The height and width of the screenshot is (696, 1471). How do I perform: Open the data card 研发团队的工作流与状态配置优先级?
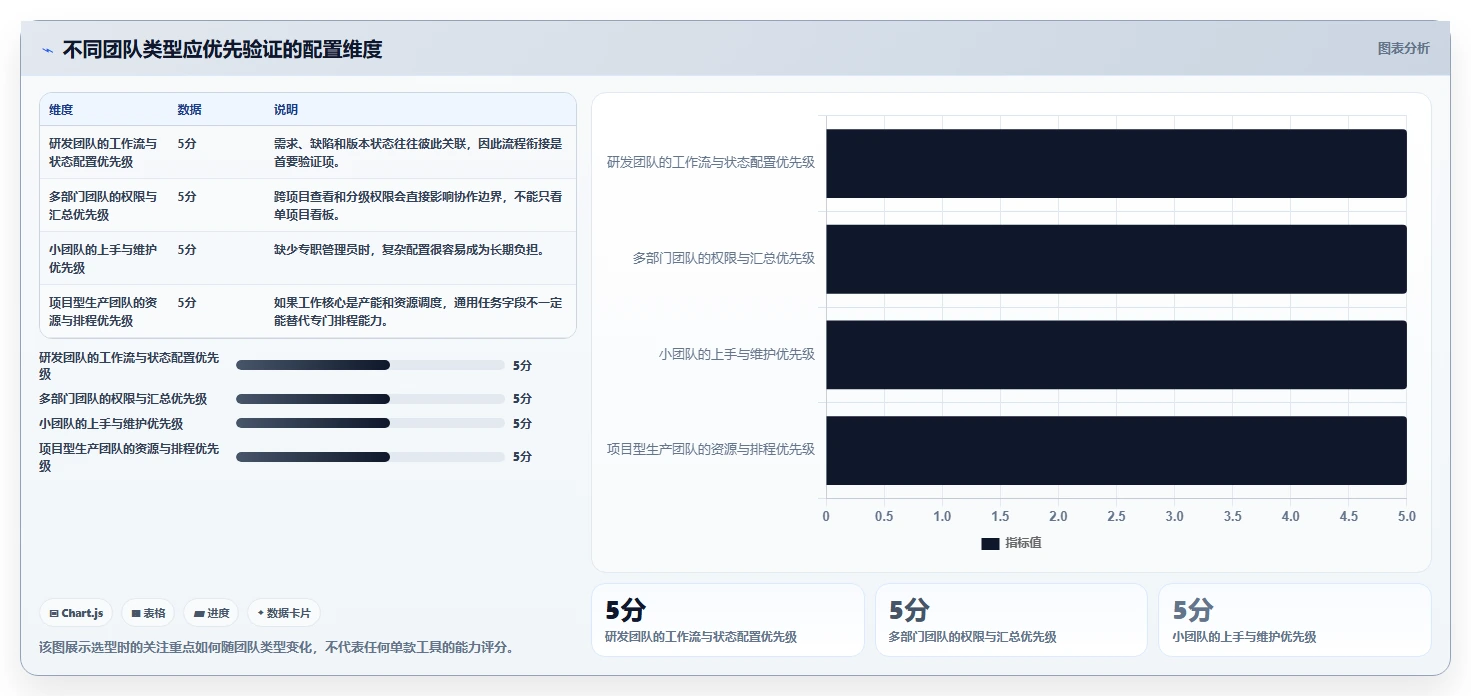[728, 620]
